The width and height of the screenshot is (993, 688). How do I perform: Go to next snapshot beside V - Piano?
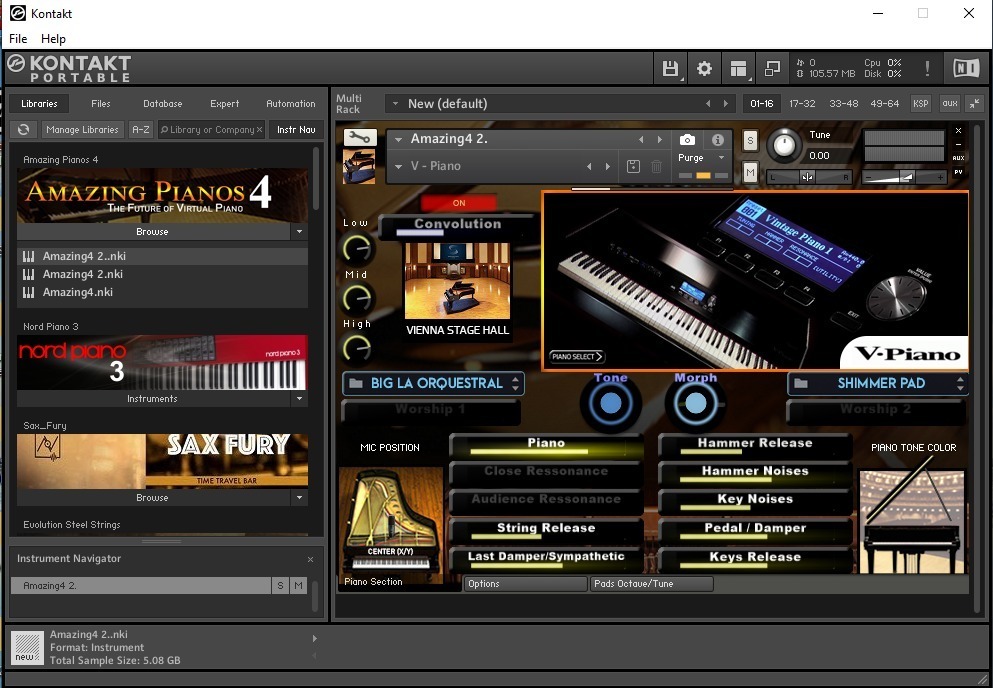[608, 167]
